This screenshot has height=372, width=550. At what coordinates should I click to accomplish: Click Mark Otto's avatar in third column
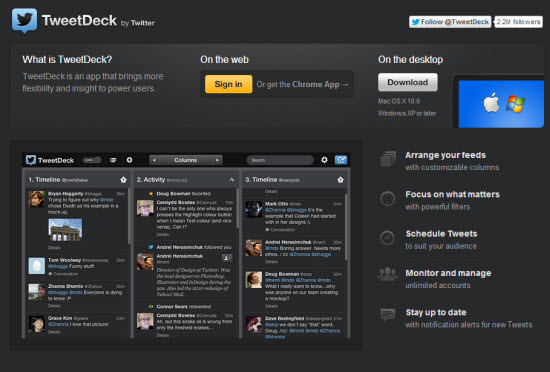(254, 209)
